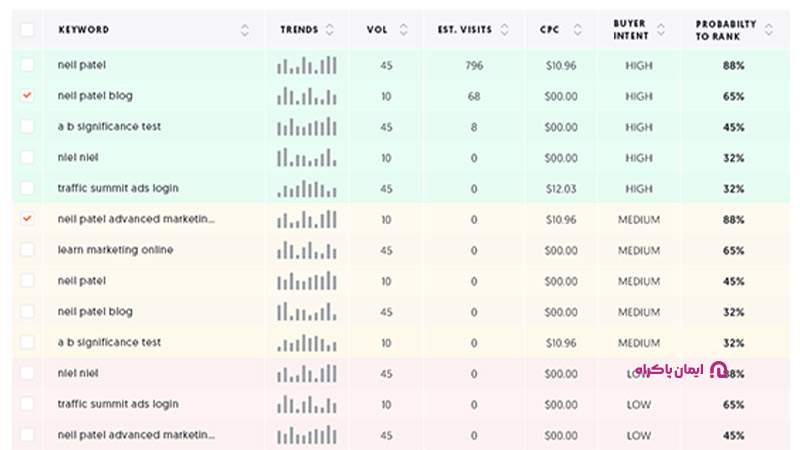This screenshot has height=450, width=800.
Task: Toggle the select-all checkbox in the table header
Action: 27,30
